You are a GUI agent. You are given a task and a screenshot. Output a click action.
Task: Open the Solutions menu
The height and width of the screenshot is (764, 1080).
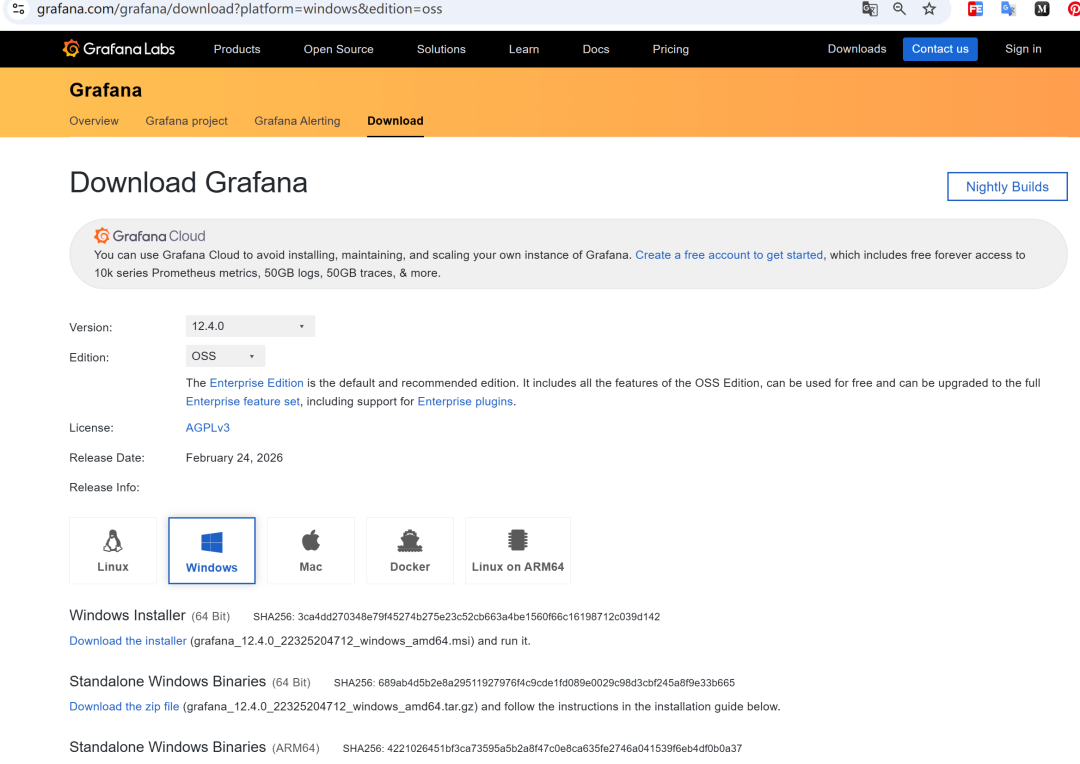441,49
